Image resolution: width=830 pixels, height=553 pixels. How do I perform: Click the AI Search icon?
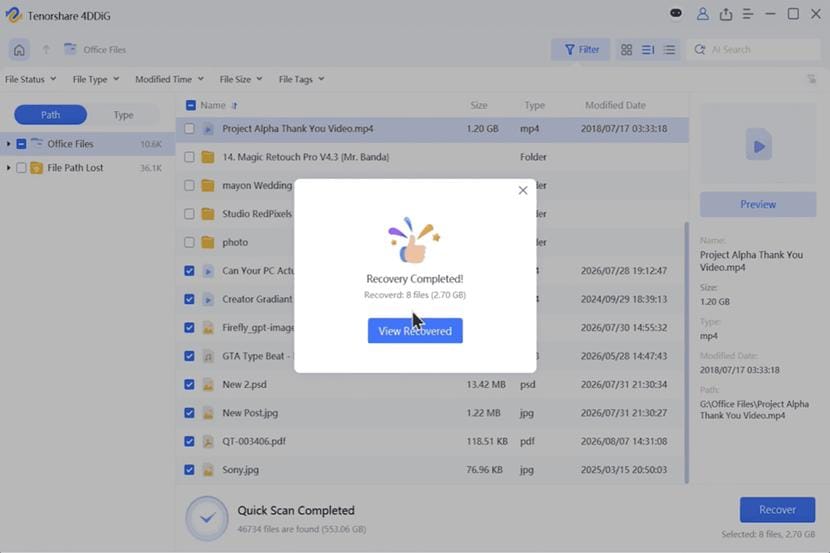tap(700, 50)
